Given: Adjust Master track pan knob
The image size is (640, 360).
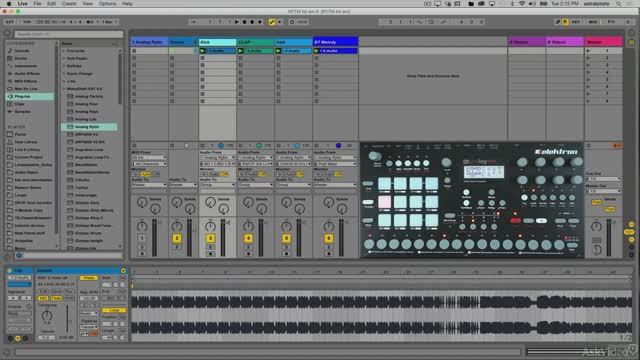Looking at the screenshot, I should [x=596, y=226].
